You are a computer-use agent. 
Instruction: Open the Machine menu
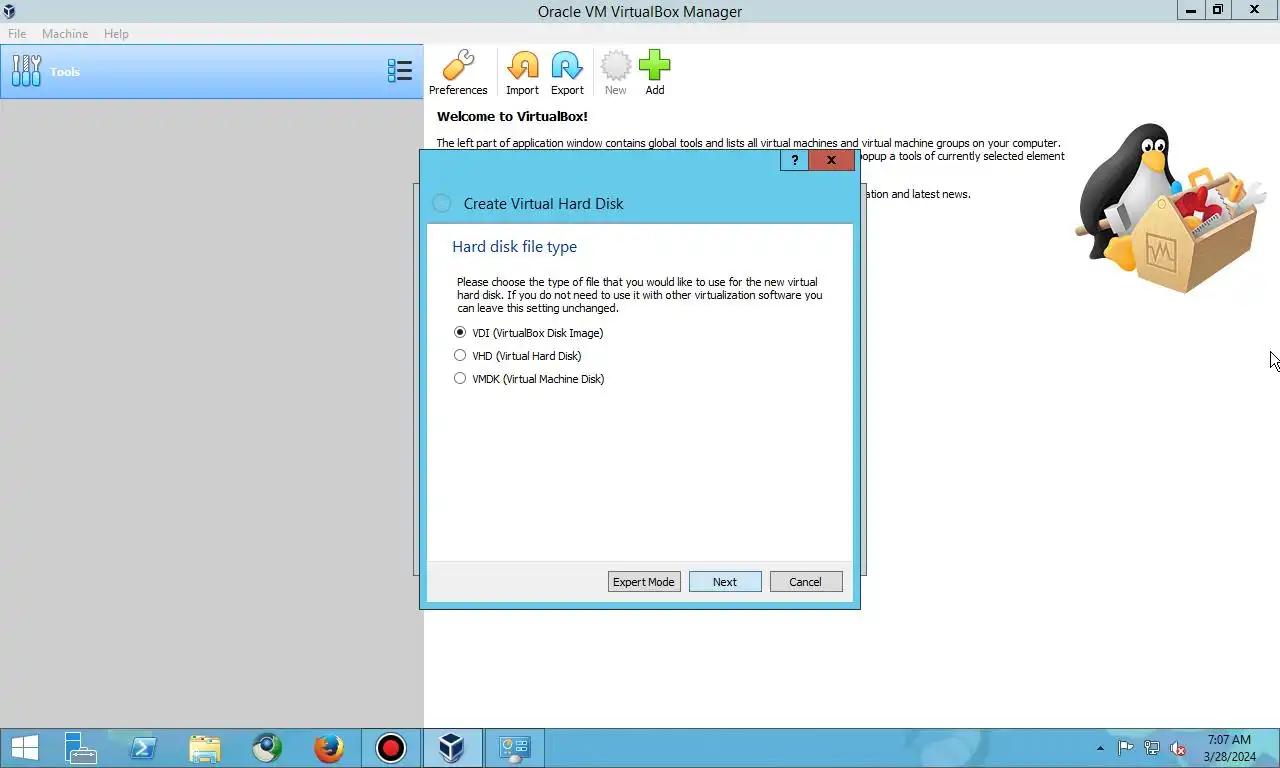(x=65, y=34)
